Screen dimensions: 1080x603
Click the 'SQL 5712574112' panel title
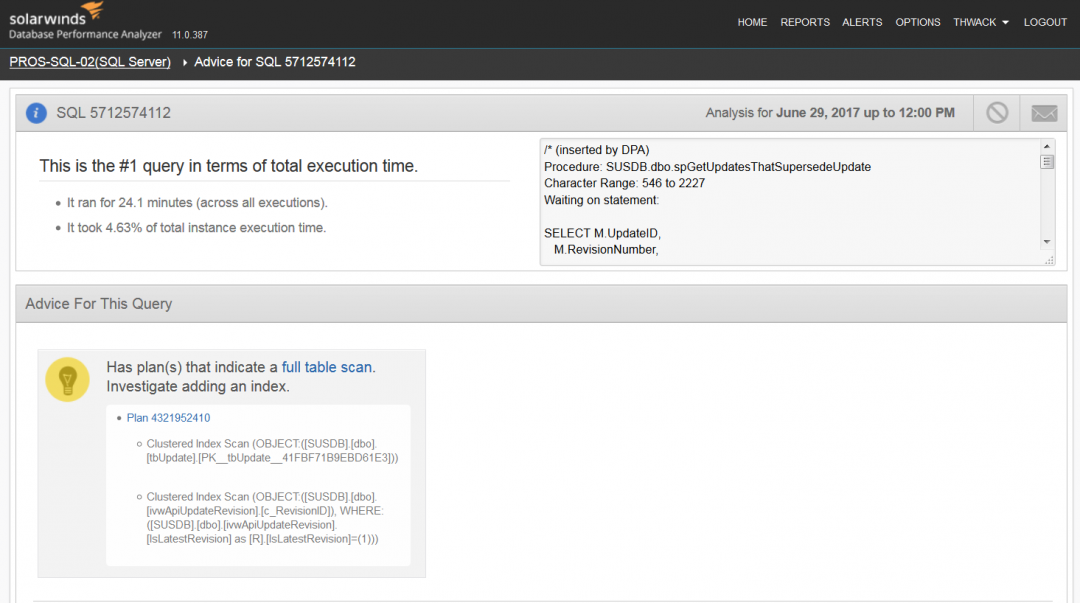pos(114,113)
